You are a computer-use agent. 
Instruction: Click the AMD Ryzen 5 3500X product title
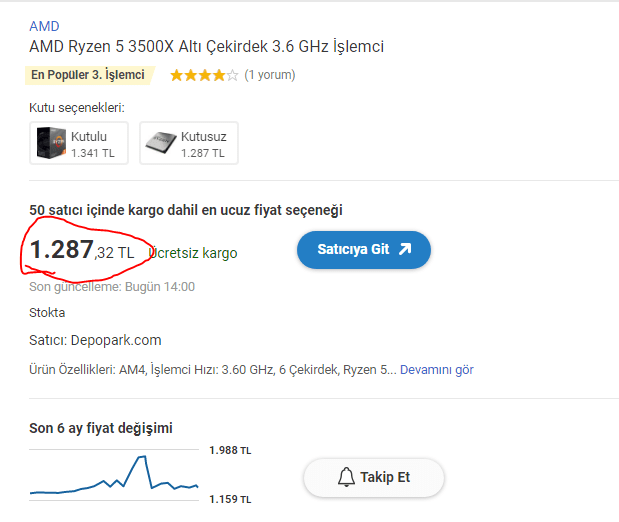coord(206,47)
